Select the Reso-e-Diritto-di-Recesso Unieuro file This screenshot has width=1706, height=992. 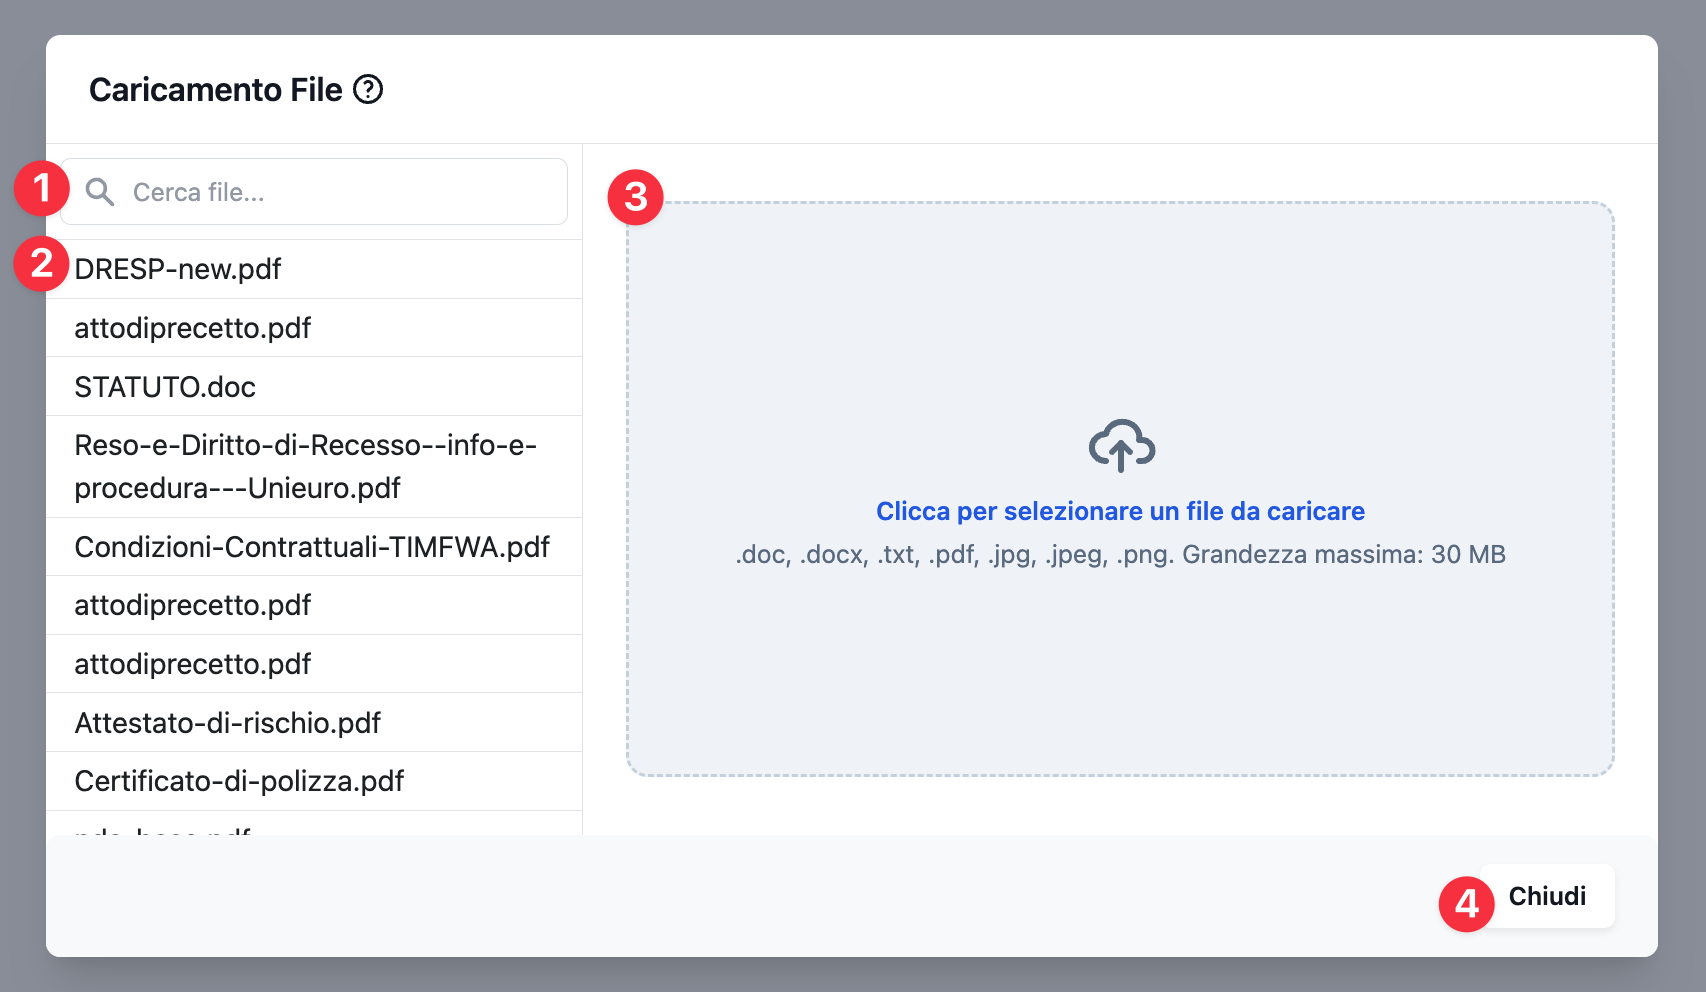[305, 466]
